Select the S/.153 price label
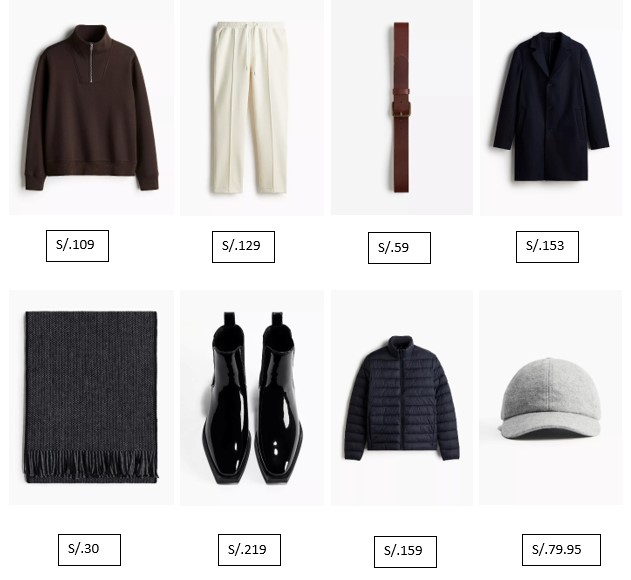Viewport: 631px width, 580px height. coord(547,247)
